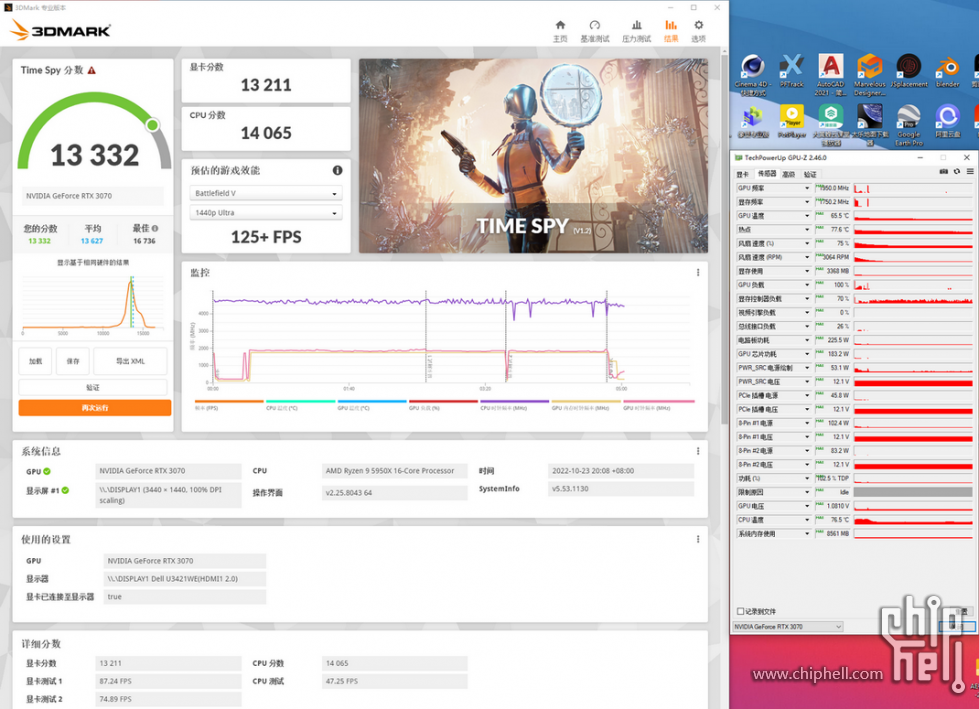Click the orange 再次运行 button

(x=95, y=408)
